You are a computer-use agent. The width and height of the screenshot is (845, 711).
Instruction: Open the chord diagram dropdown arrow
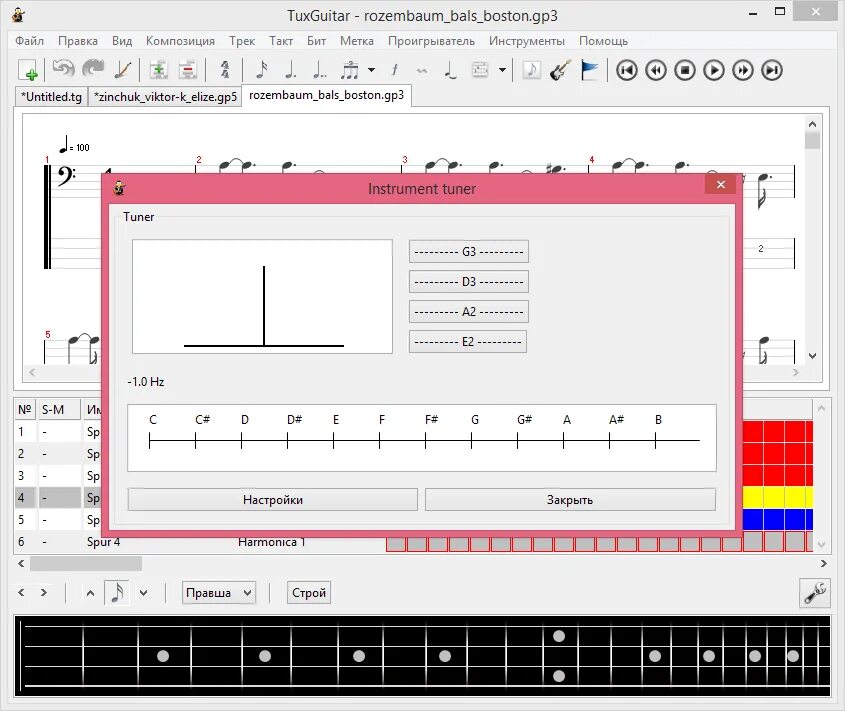(x=502, y=70)
